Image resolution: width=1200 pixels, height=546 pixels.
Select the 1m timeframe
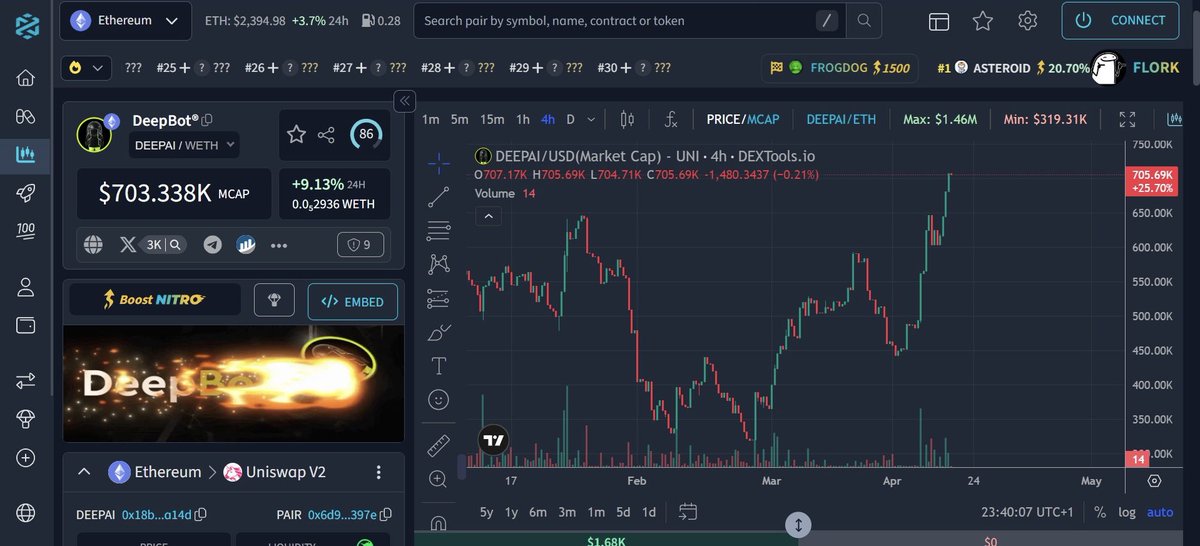pos(430,119)
